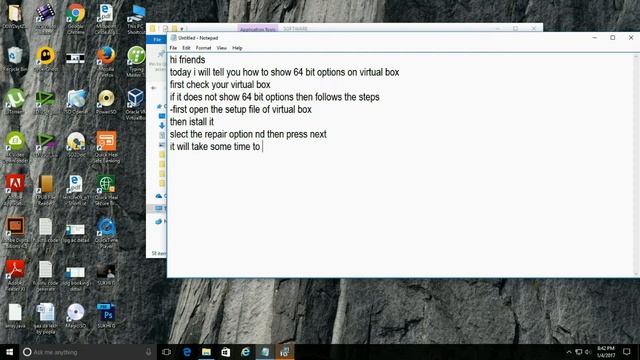640x360 pixels.
Task: Open the java text file on desktop
Action: pos(15,316)
